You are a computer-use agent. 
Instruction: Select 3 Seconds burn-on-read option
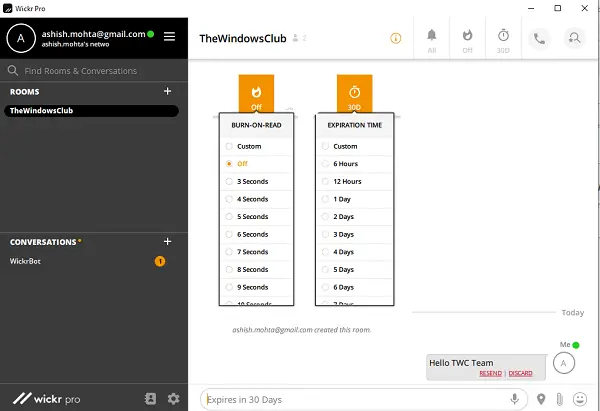[x=256, y=181]
